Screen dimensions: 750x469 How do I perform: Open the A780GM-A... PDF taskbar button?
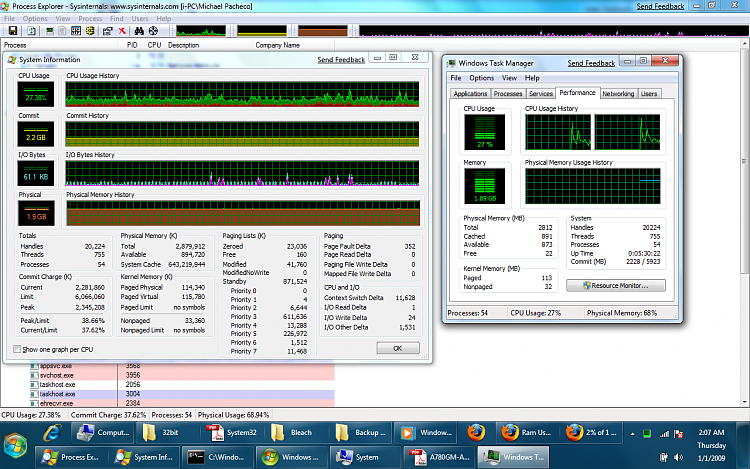[440, 458]
